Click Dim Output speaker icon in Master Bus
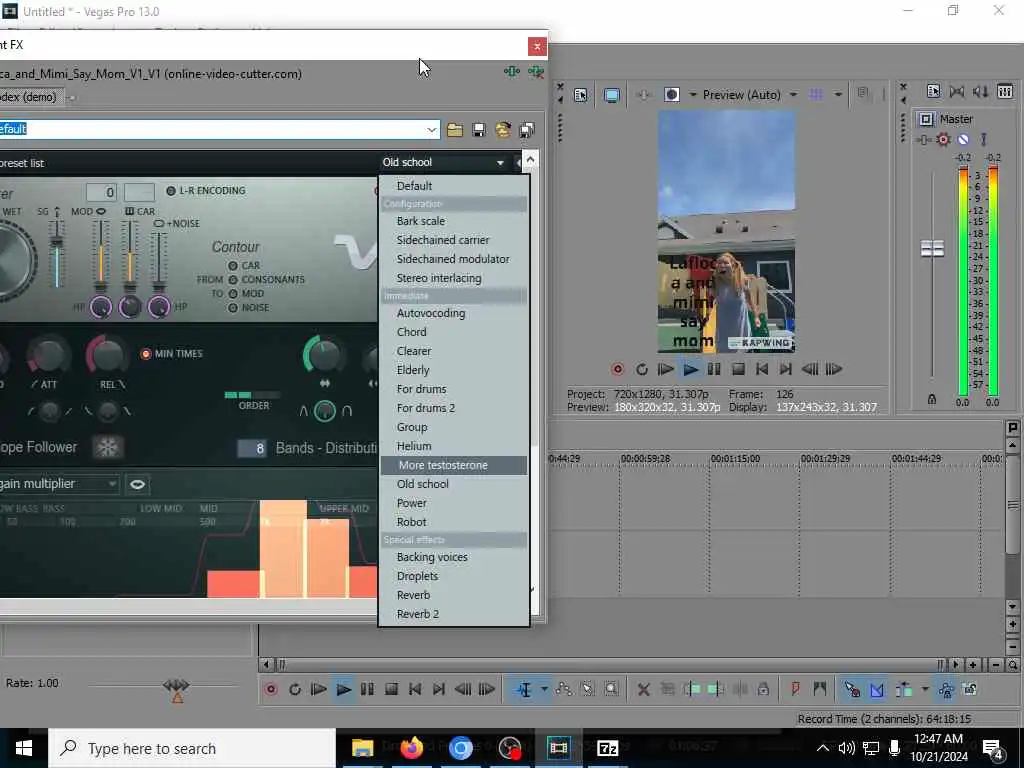The image size is (1024, 768). click(x=980, y=91)
